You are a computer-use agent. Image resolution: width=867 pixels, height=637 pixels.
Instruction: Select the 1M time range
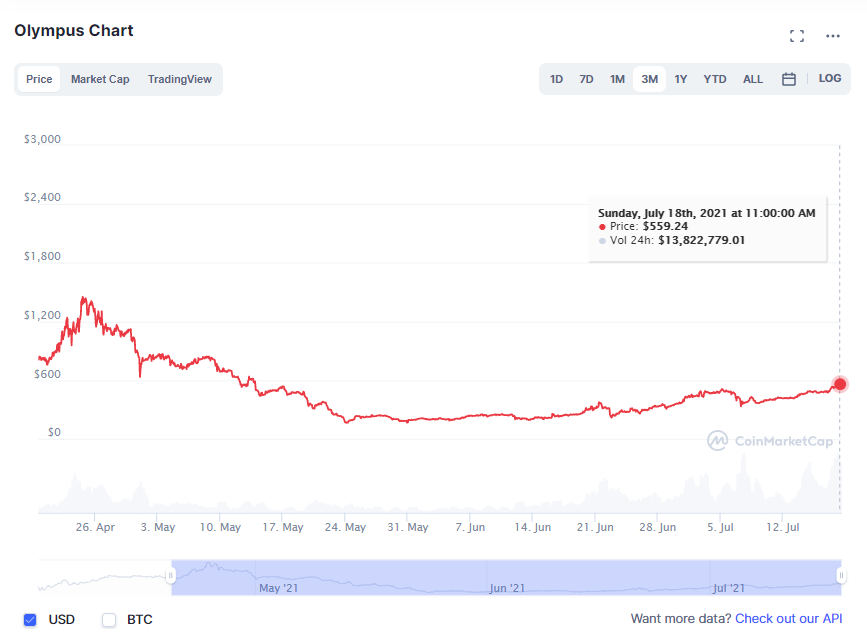click(x=617, y=79)
